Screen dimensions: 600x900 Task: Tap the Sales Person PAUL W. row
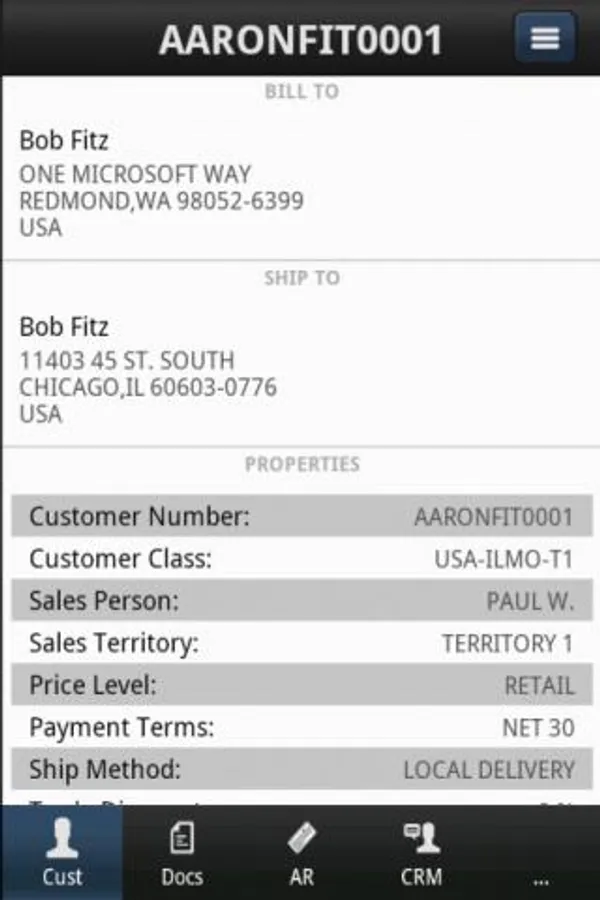pos(300,601)
